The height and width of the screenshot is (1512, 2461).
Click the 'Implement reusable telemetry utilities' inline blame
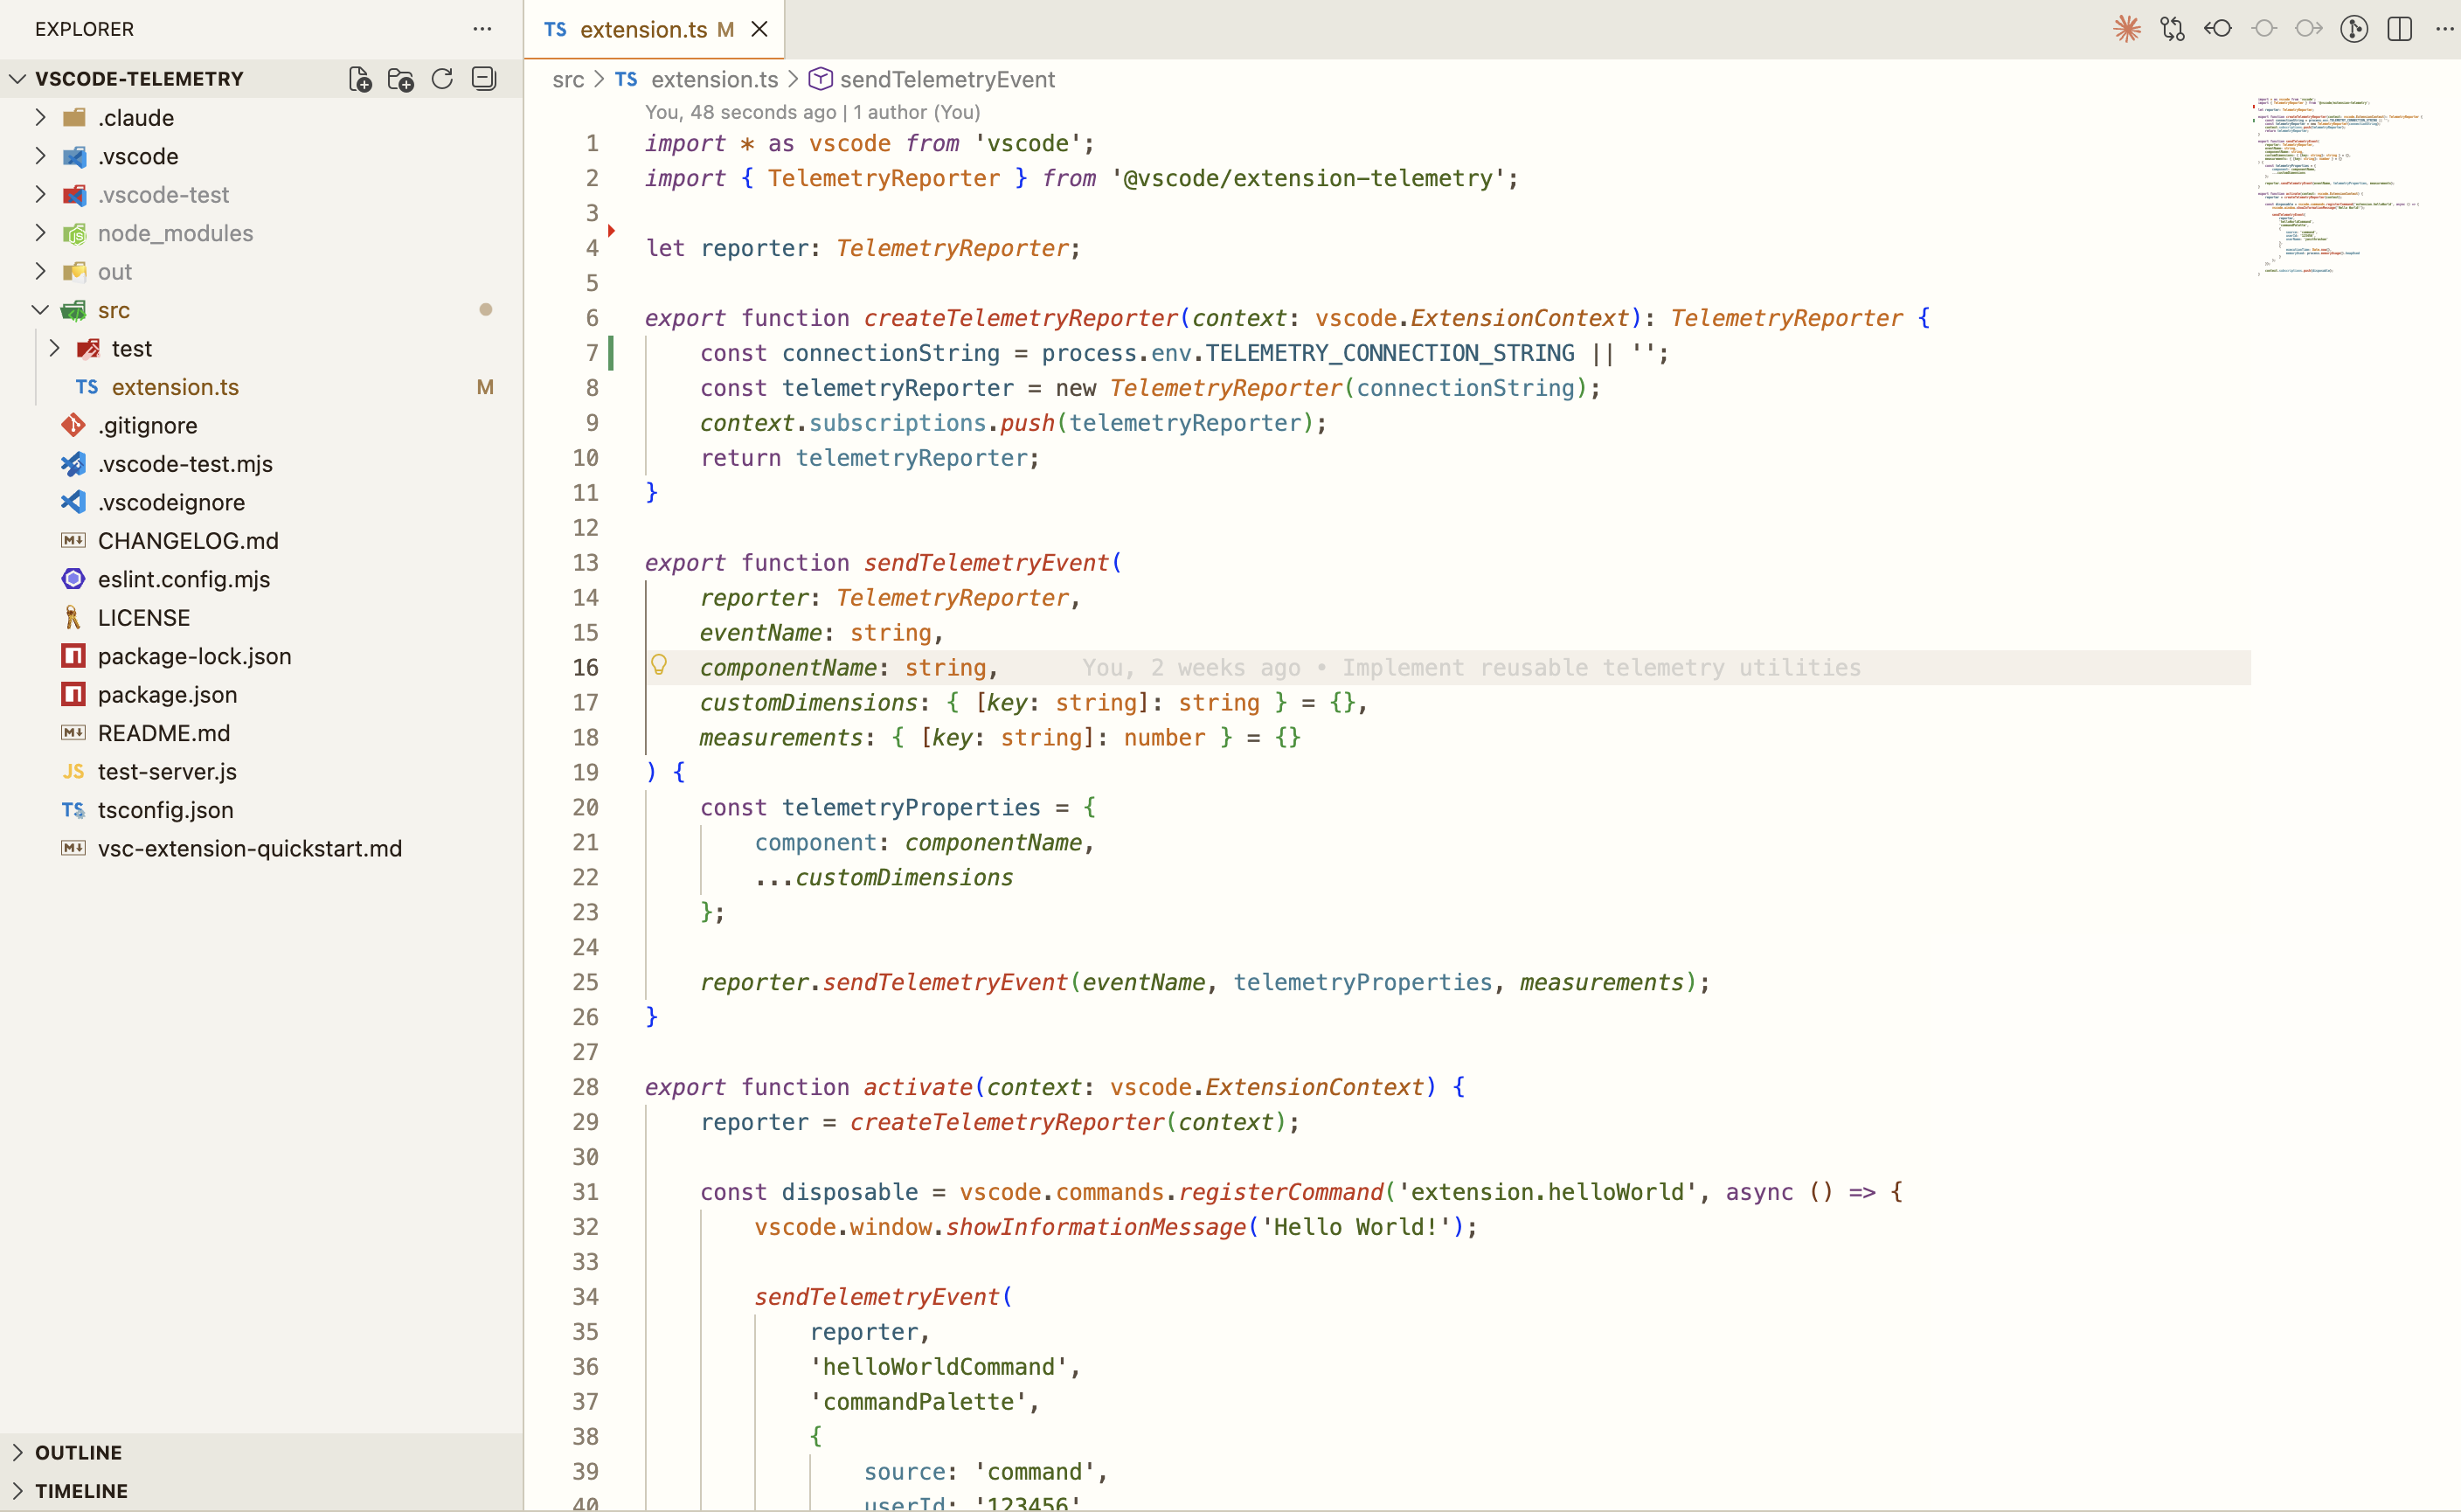point(1601,666)
